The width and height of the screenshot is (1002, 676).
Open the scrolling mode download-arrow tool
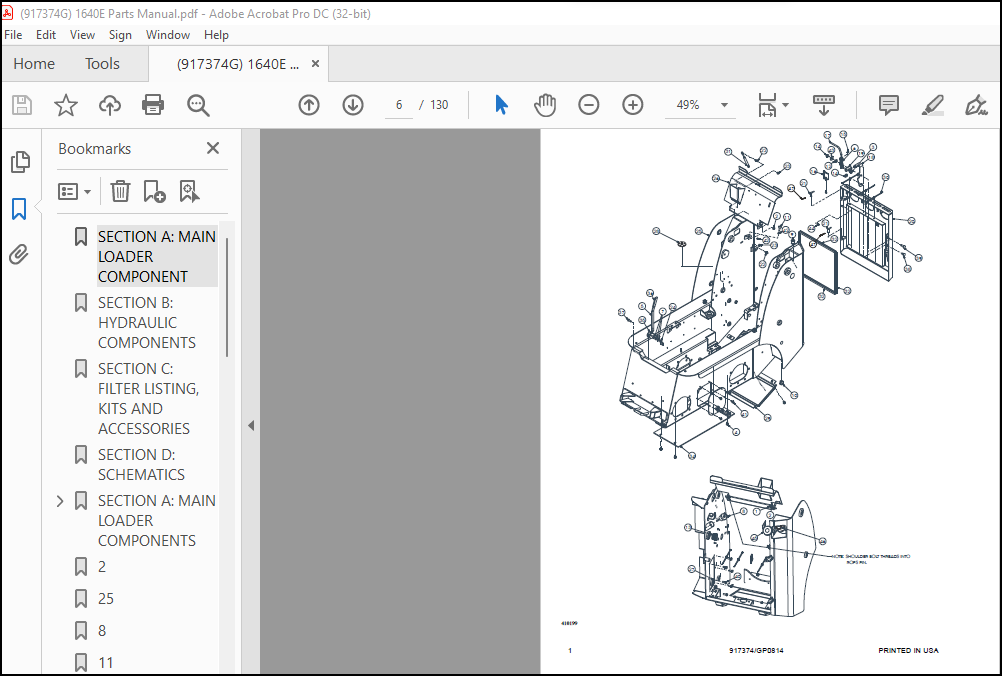[824, 105]
